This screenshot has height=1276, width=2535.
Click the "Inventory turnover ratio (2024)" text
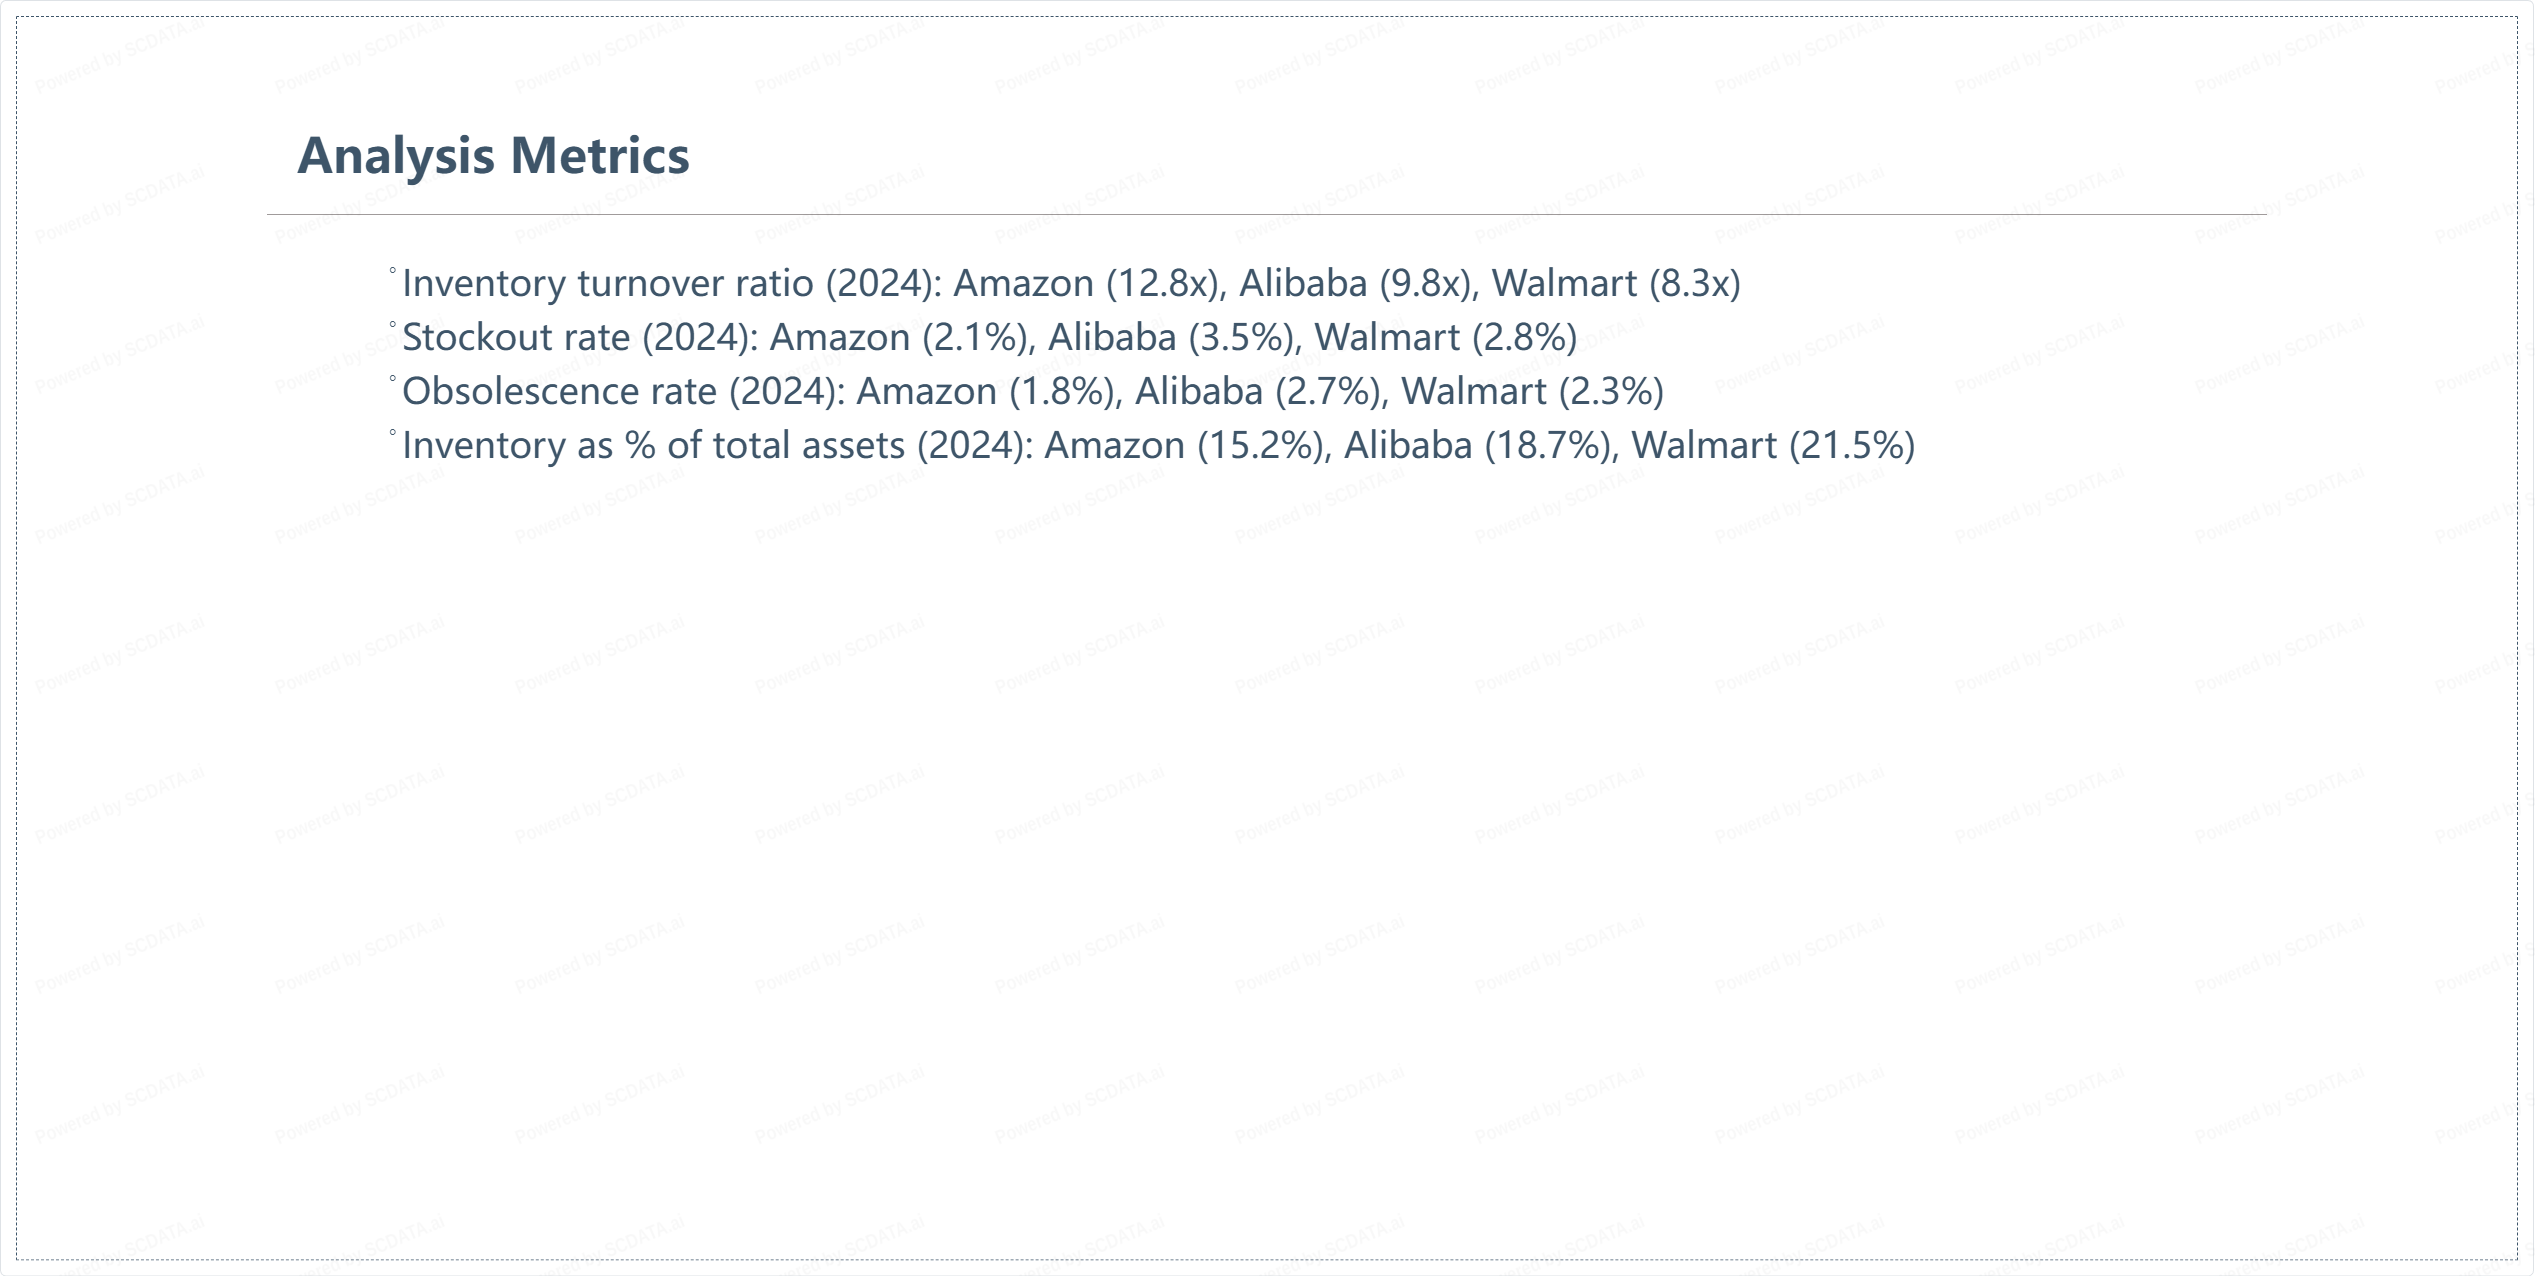point(671,284)
